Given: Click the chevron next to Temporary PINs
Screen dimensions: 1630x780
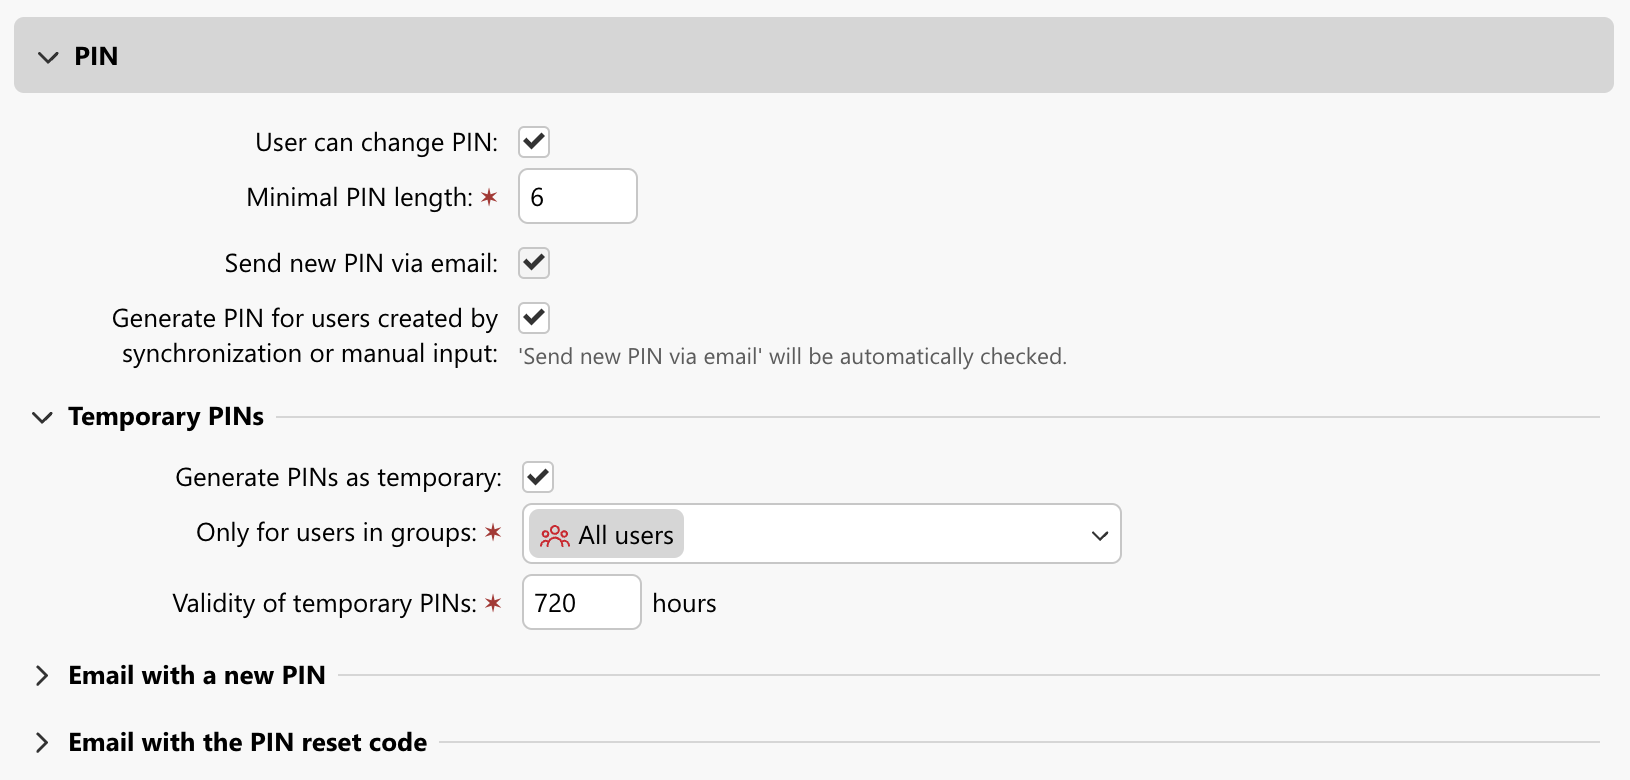Looking at the screenshot, I should click(41, 417).
